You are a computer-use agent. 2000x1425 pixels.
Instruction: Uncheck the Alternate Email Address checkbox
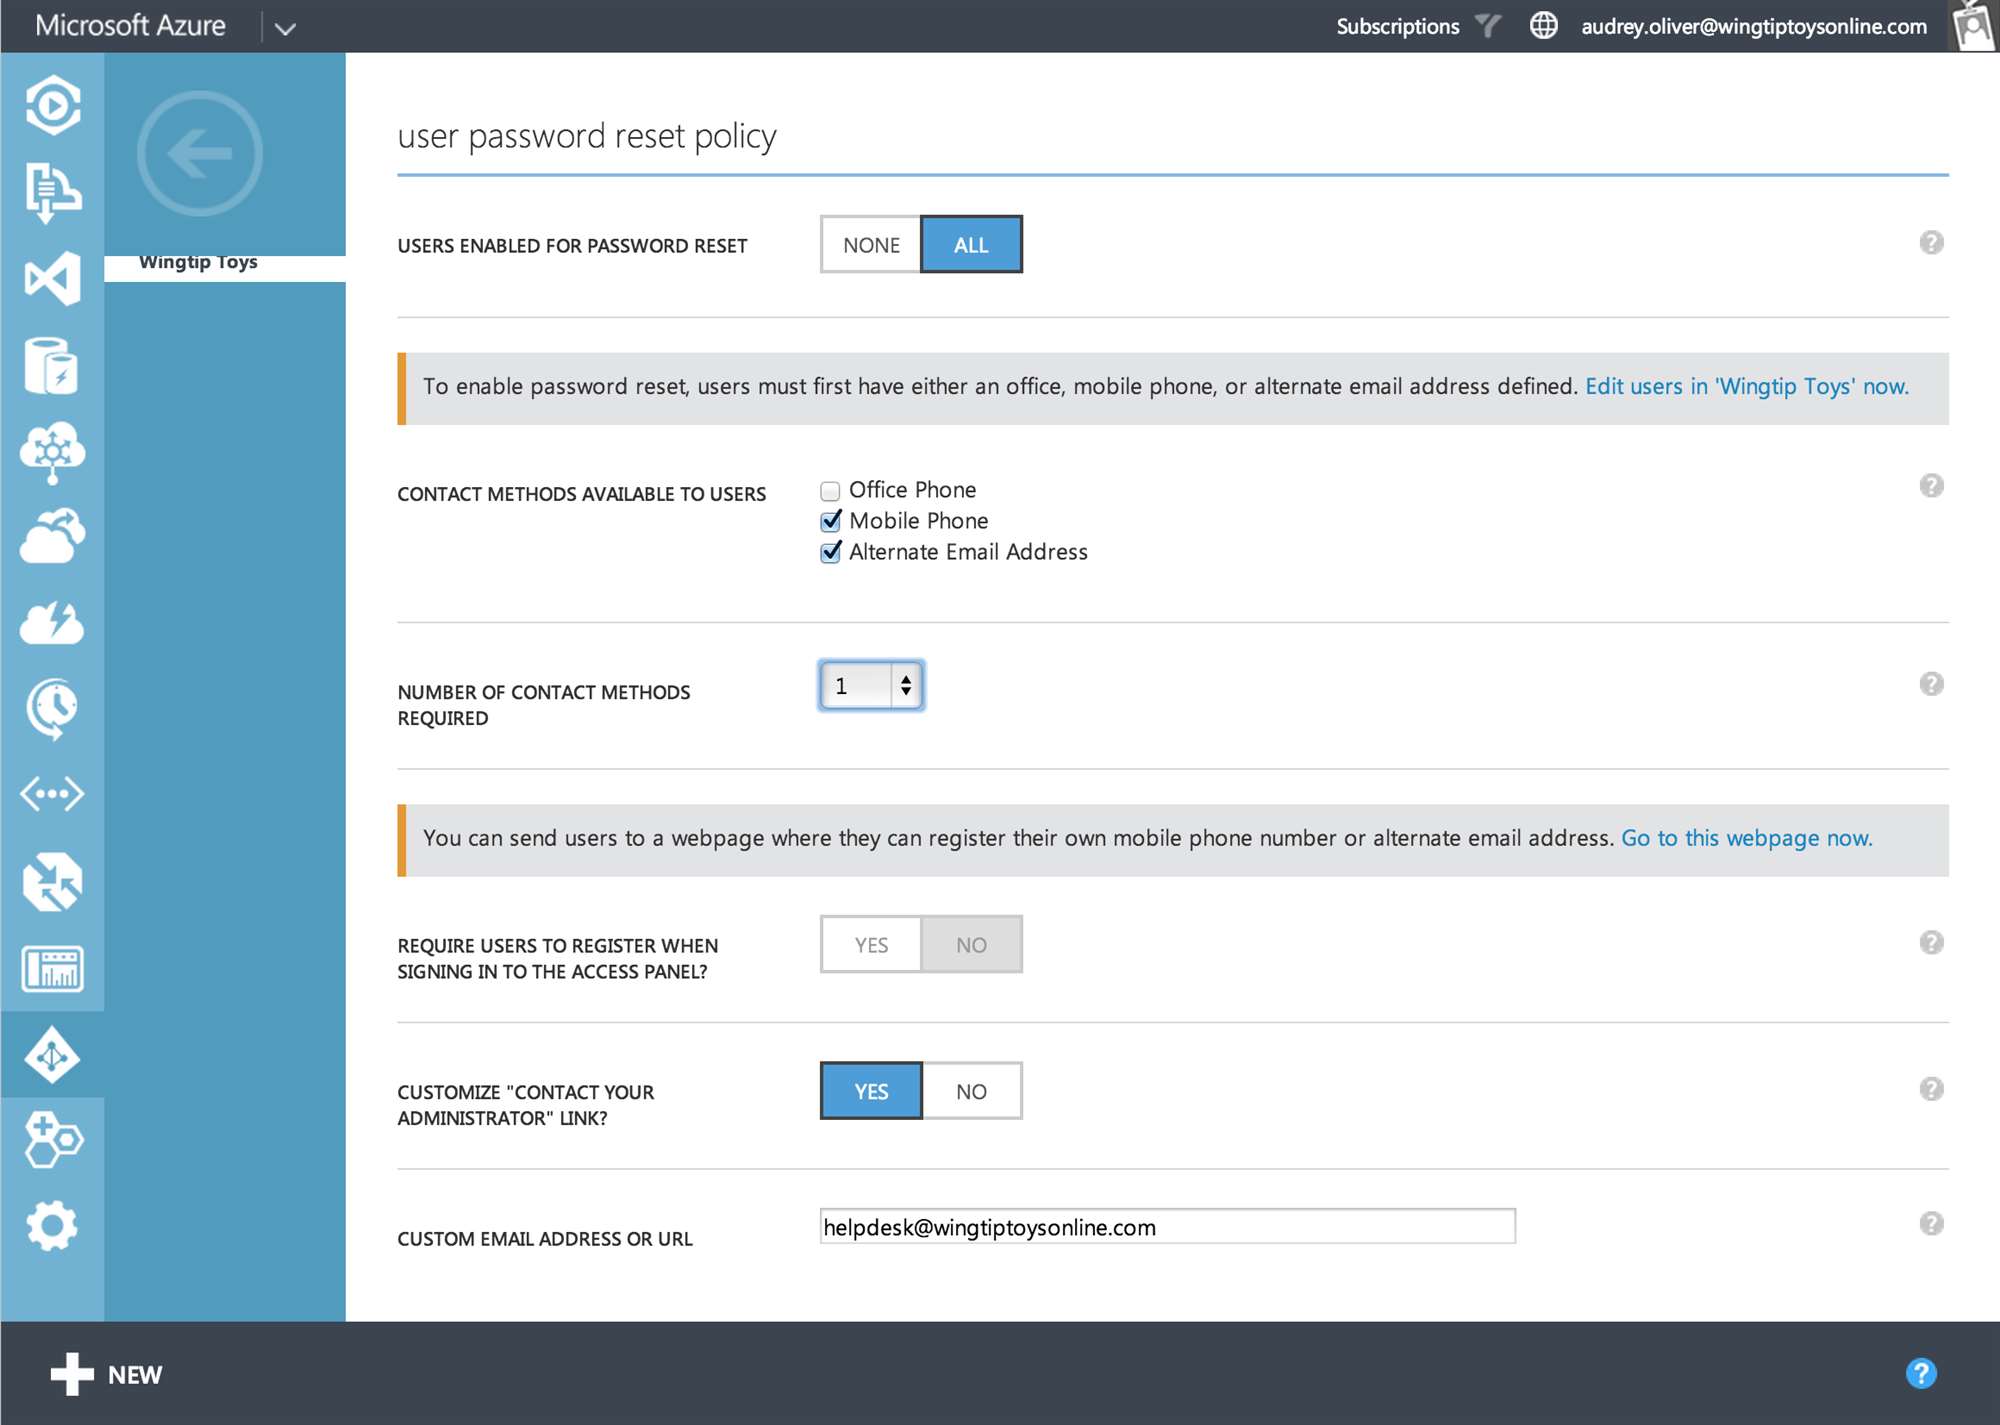point(830,552)
